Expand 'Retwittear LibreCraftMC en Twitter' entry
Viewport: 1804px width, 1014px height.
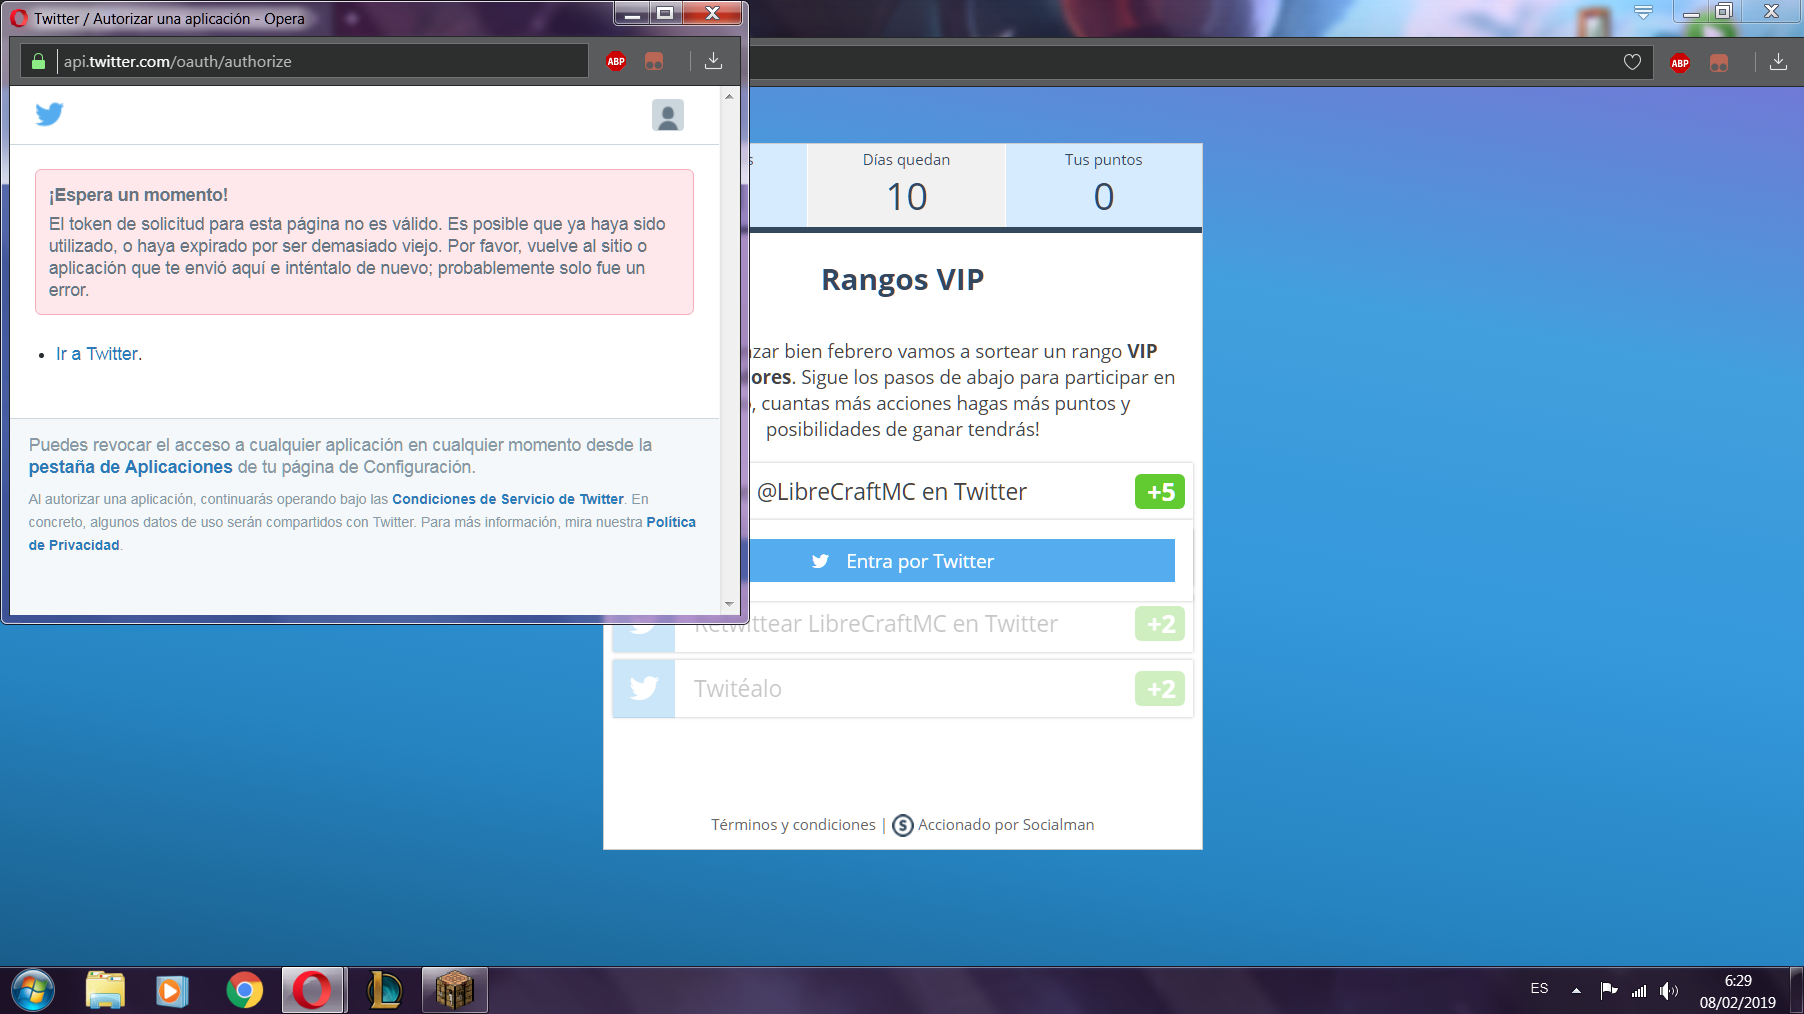903,624
